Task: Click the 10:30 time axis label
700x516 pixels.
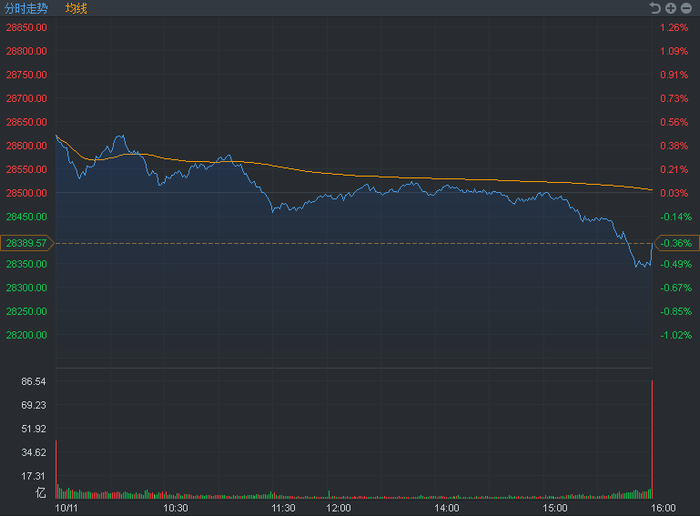Action: click(176, 508)
